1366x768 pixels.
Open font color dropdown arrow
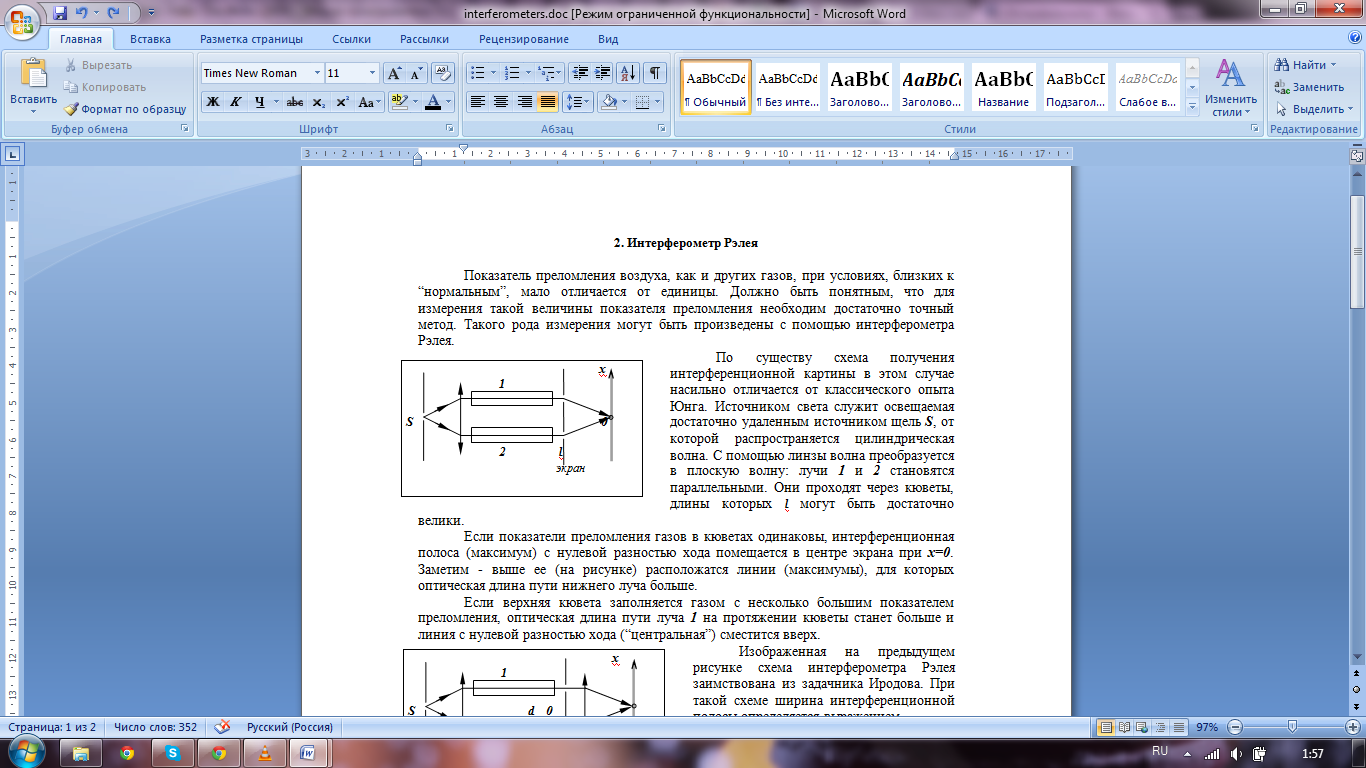[449, 102]
